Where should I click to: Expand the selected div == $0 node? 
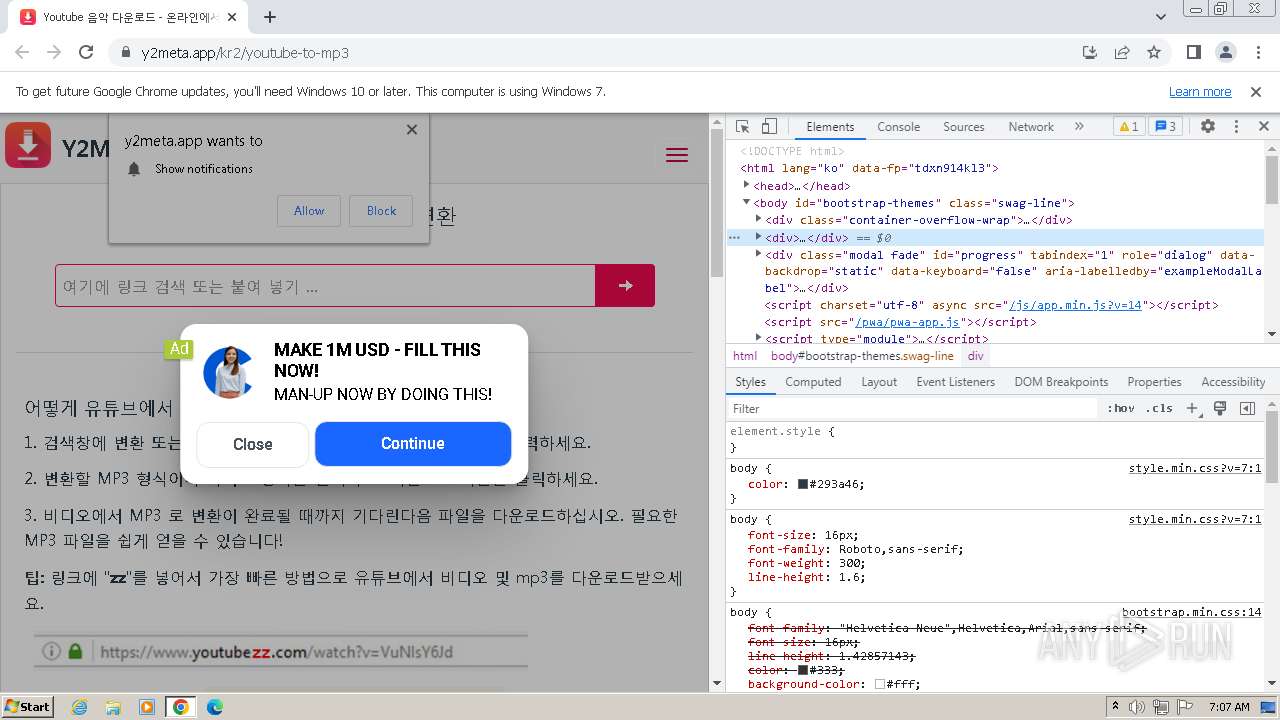(759, 238)
